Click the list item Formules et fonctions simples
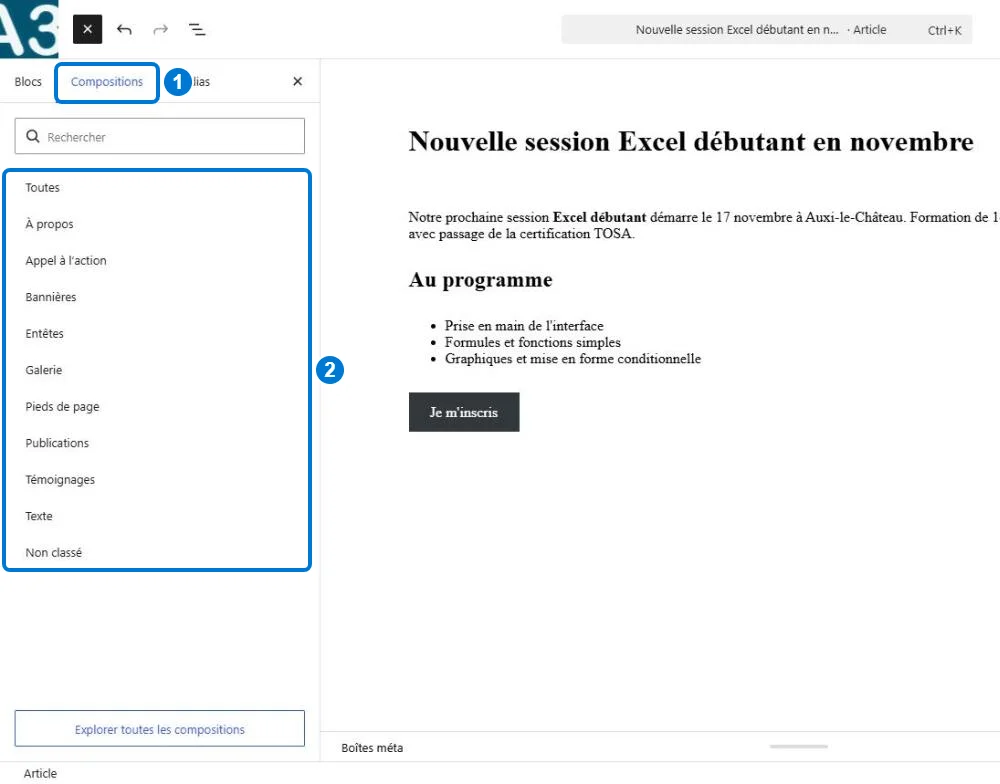 click(533, 342)
